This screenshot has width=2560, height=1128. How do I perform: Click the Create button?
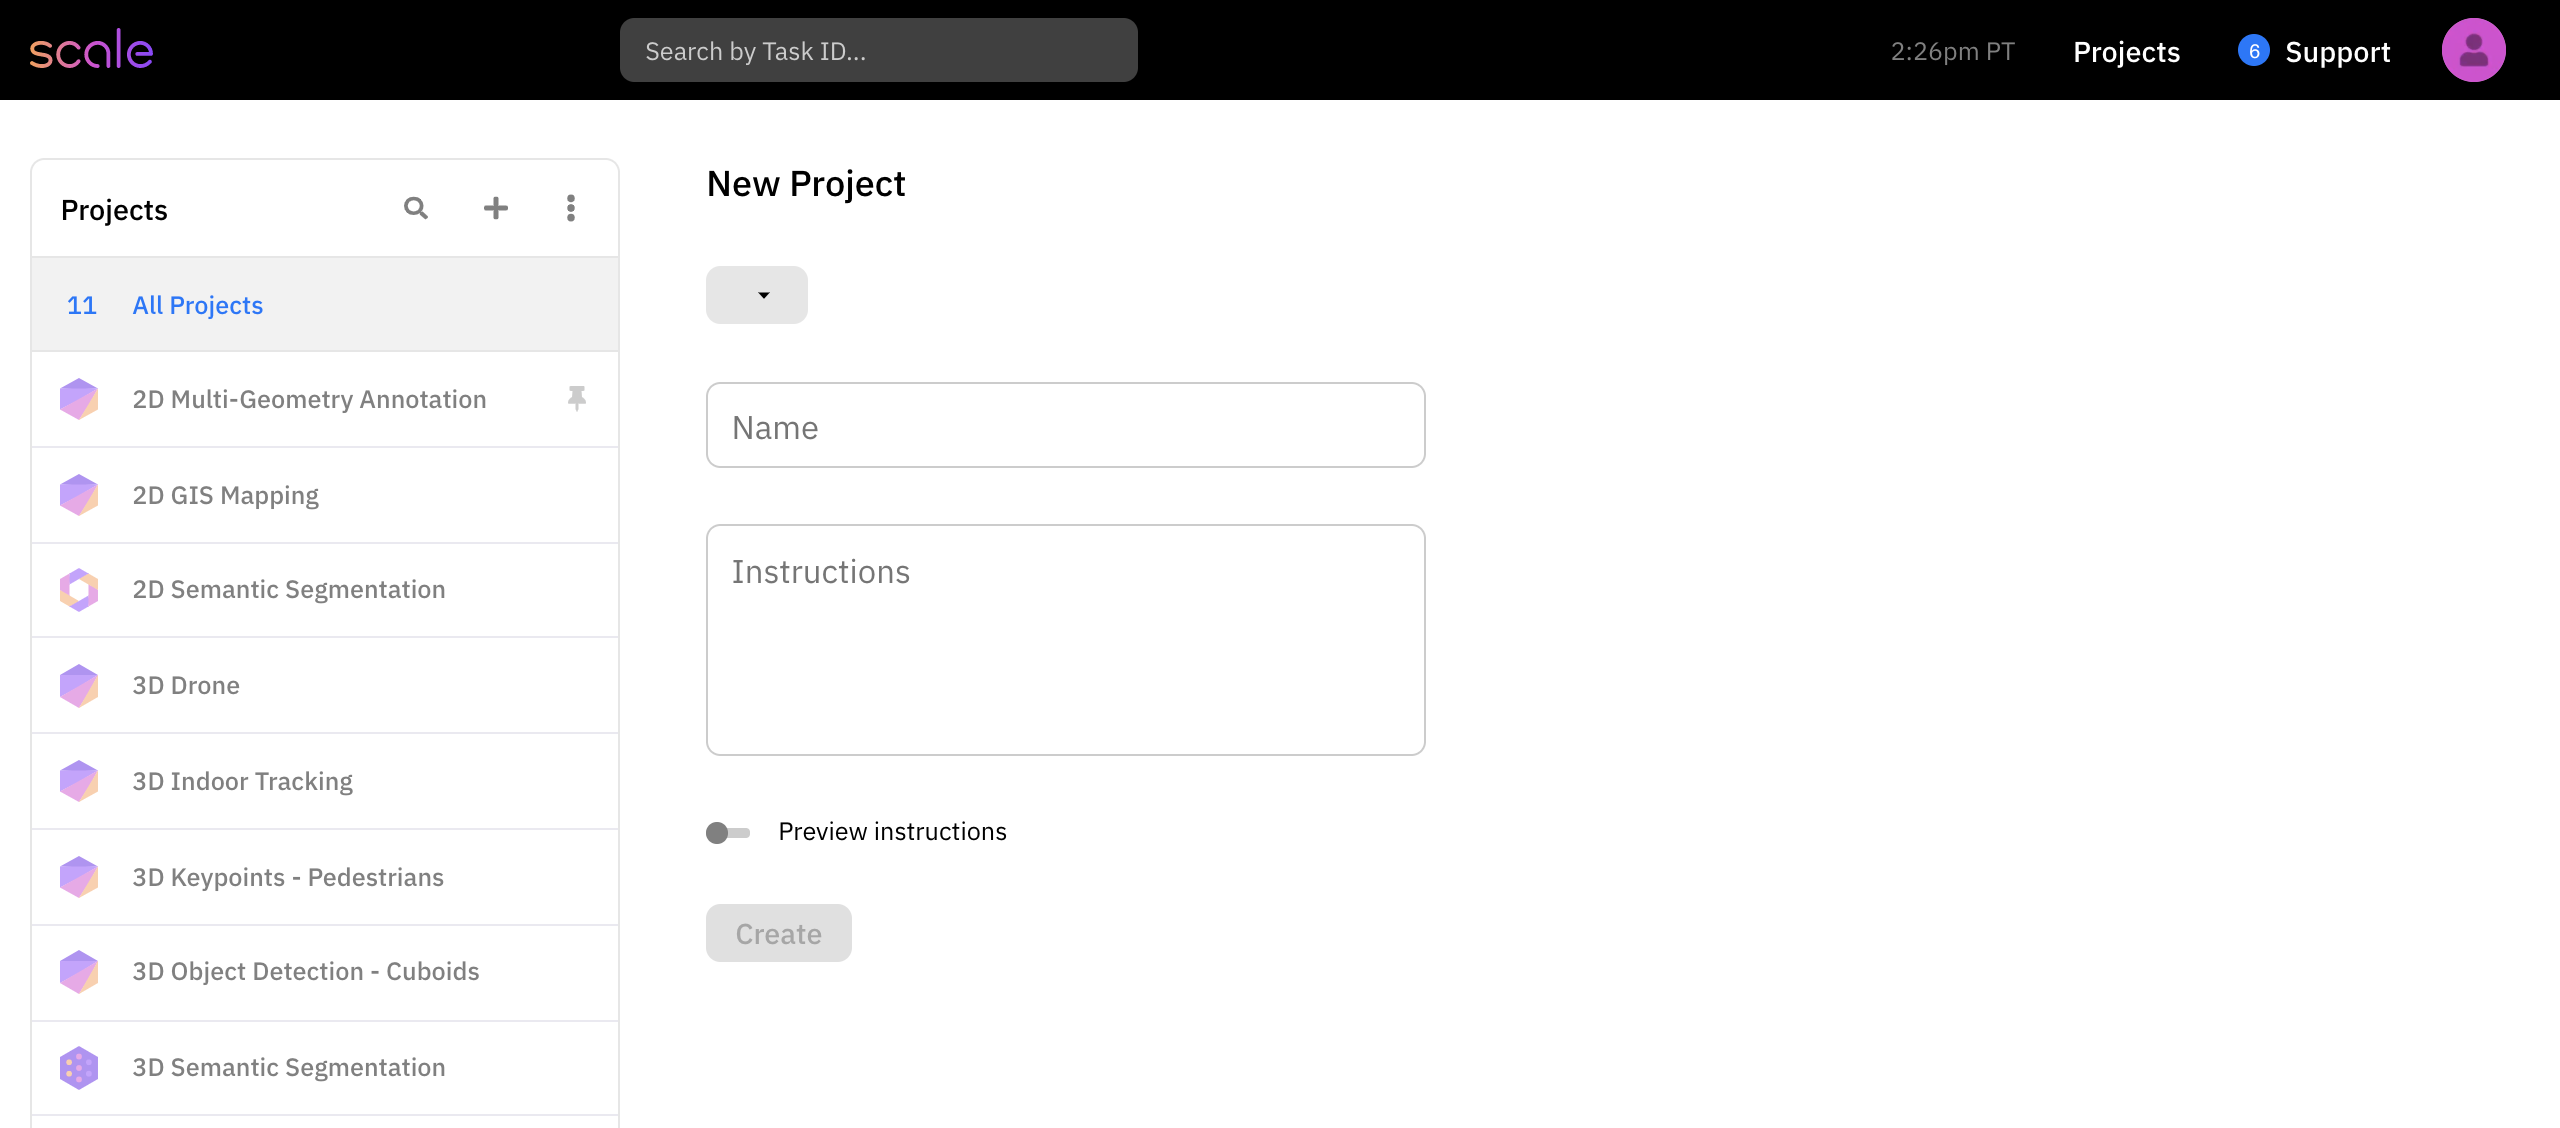coord(778,933)
